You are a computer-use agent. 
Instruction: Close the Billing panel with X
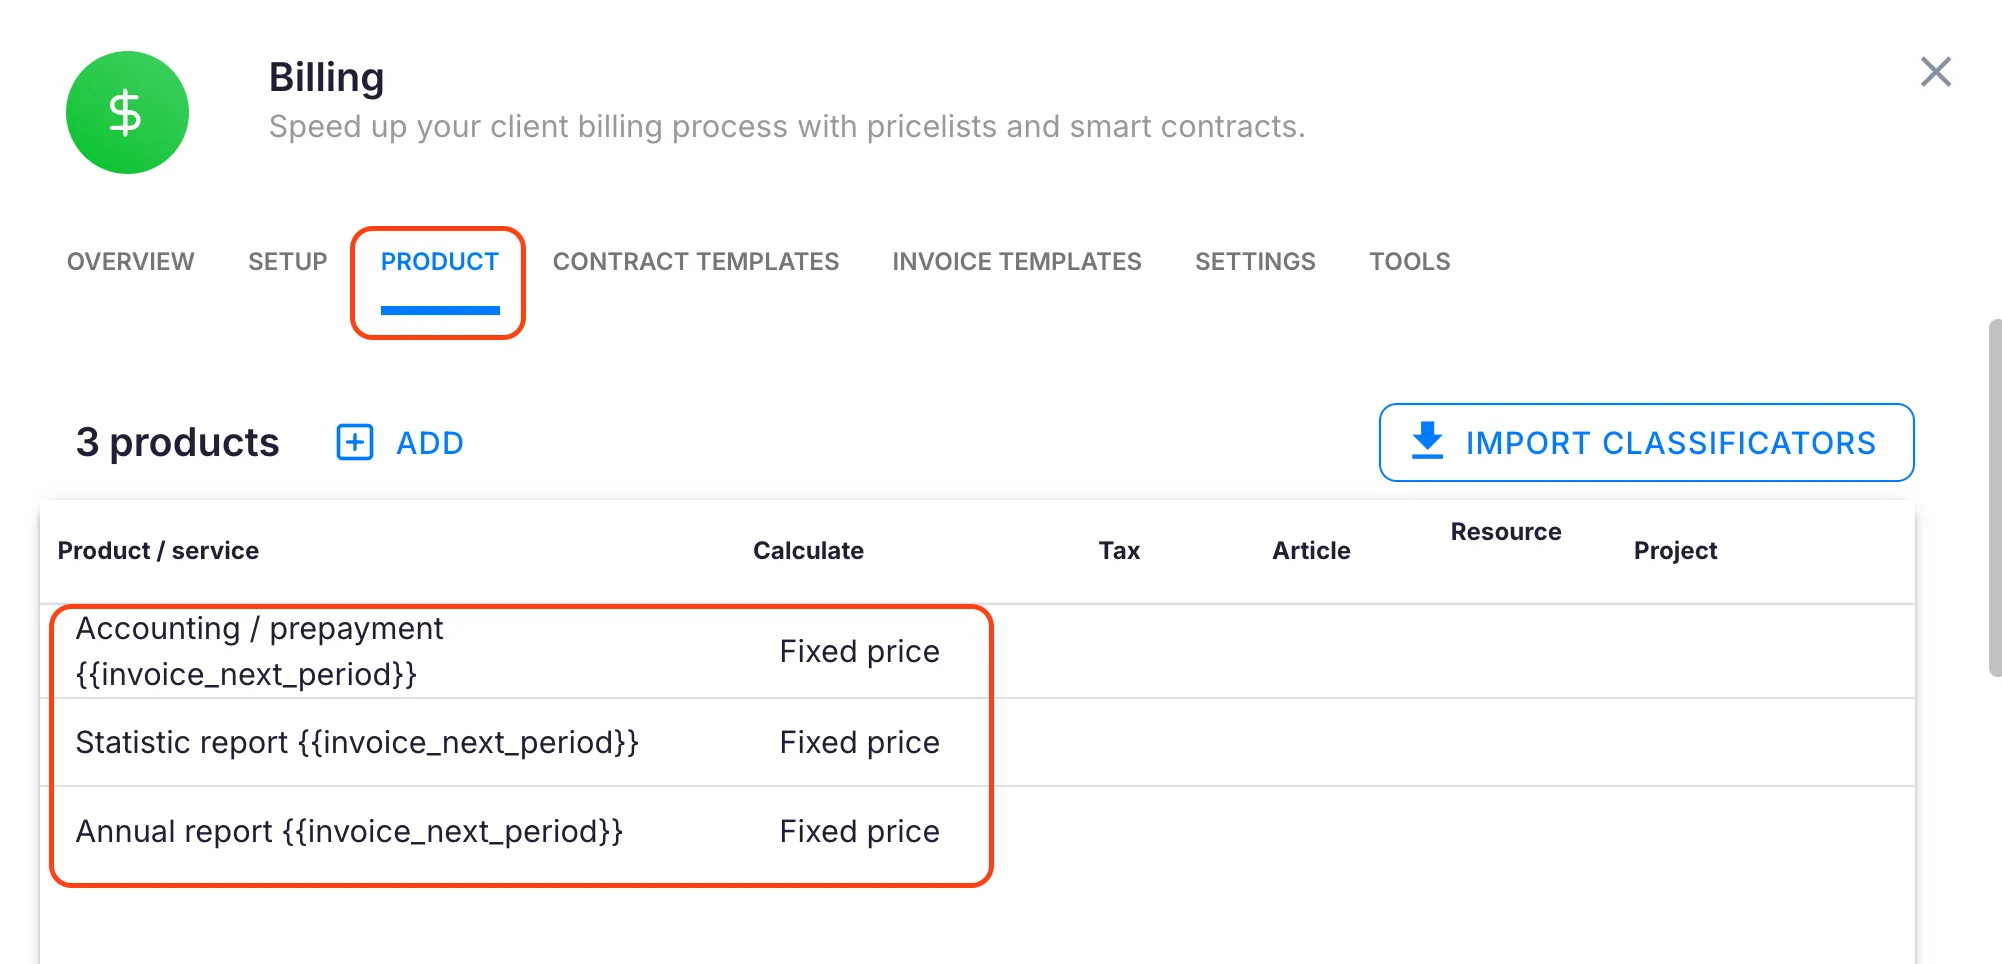pos(1935,72)
